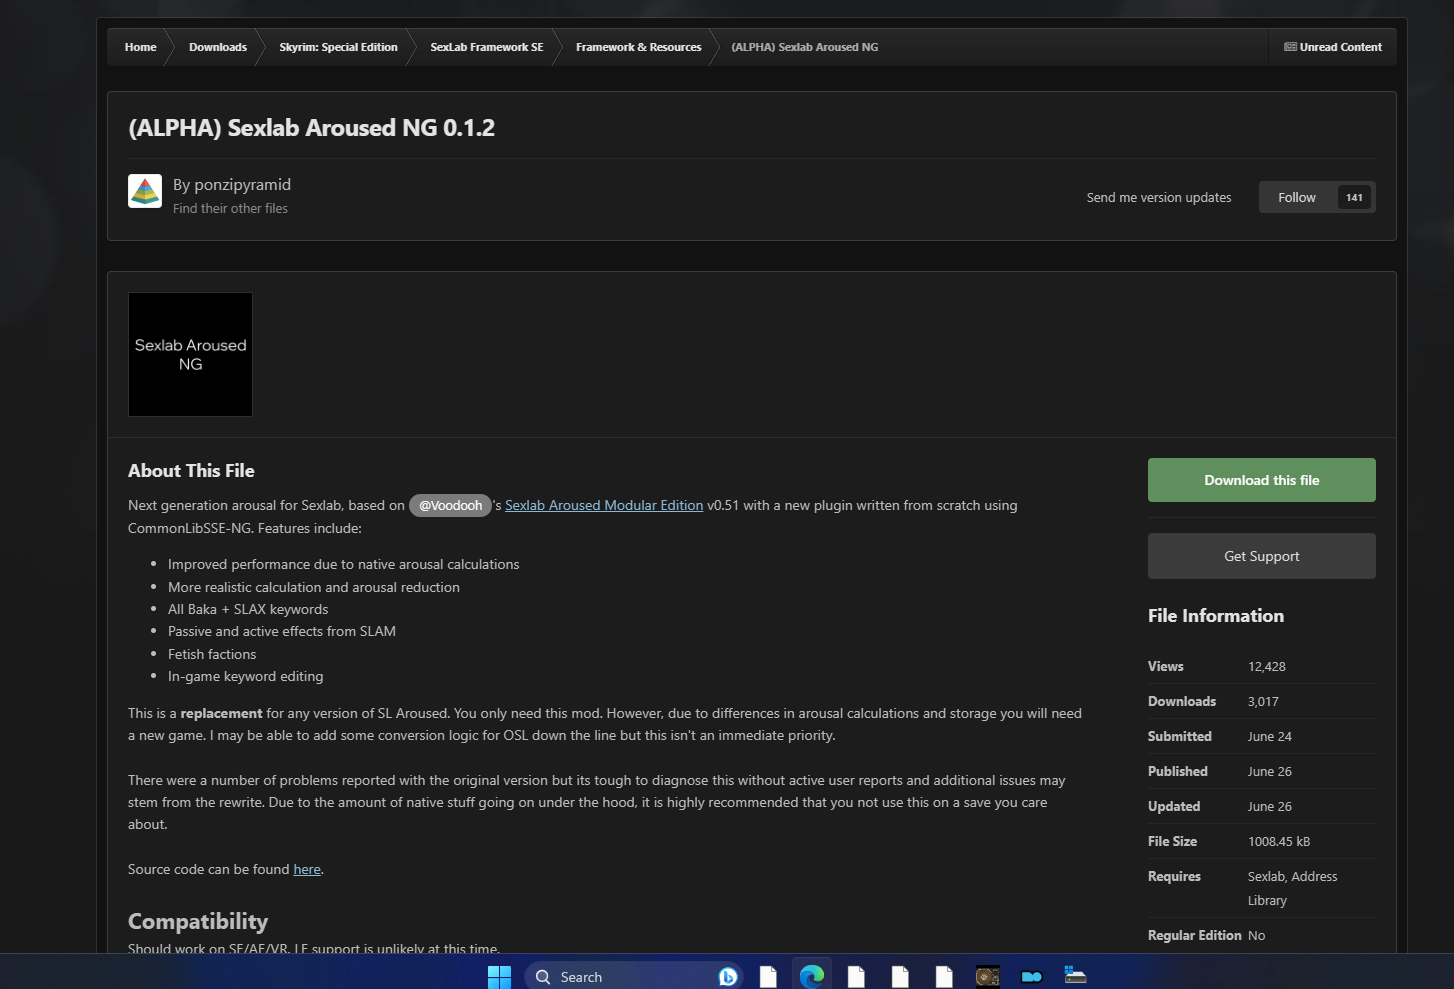This screenshot has height=989, width=1454.
Task: Open the Sexlab Aroused NG thumbnail image
Action: (190, 354)
